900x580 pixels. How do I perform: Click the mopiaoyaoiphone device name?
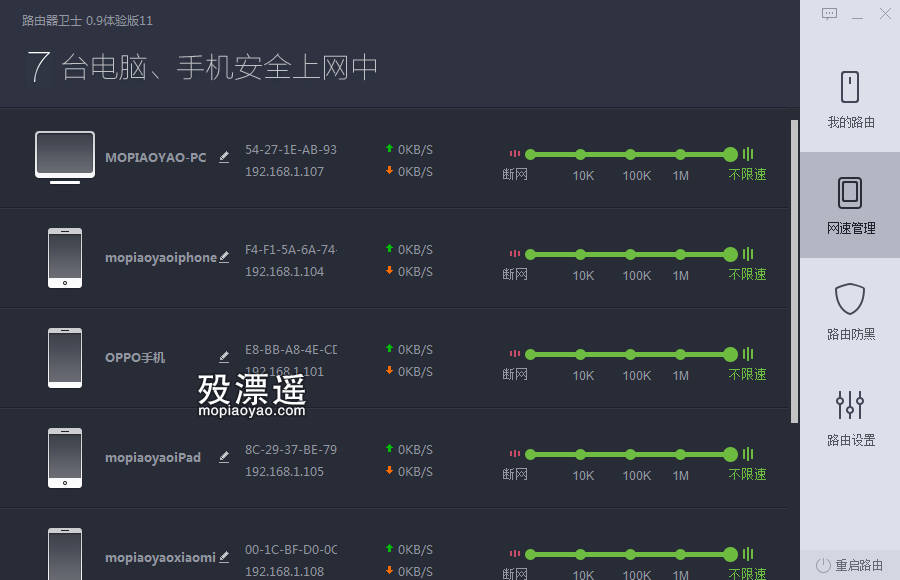161,258
